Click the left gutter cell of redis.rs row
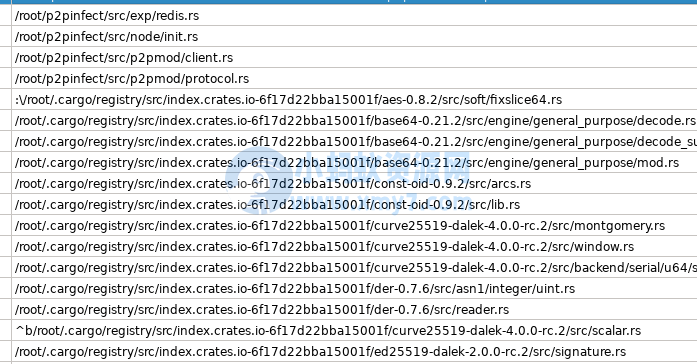697x364 pixels. coord(5,15)
